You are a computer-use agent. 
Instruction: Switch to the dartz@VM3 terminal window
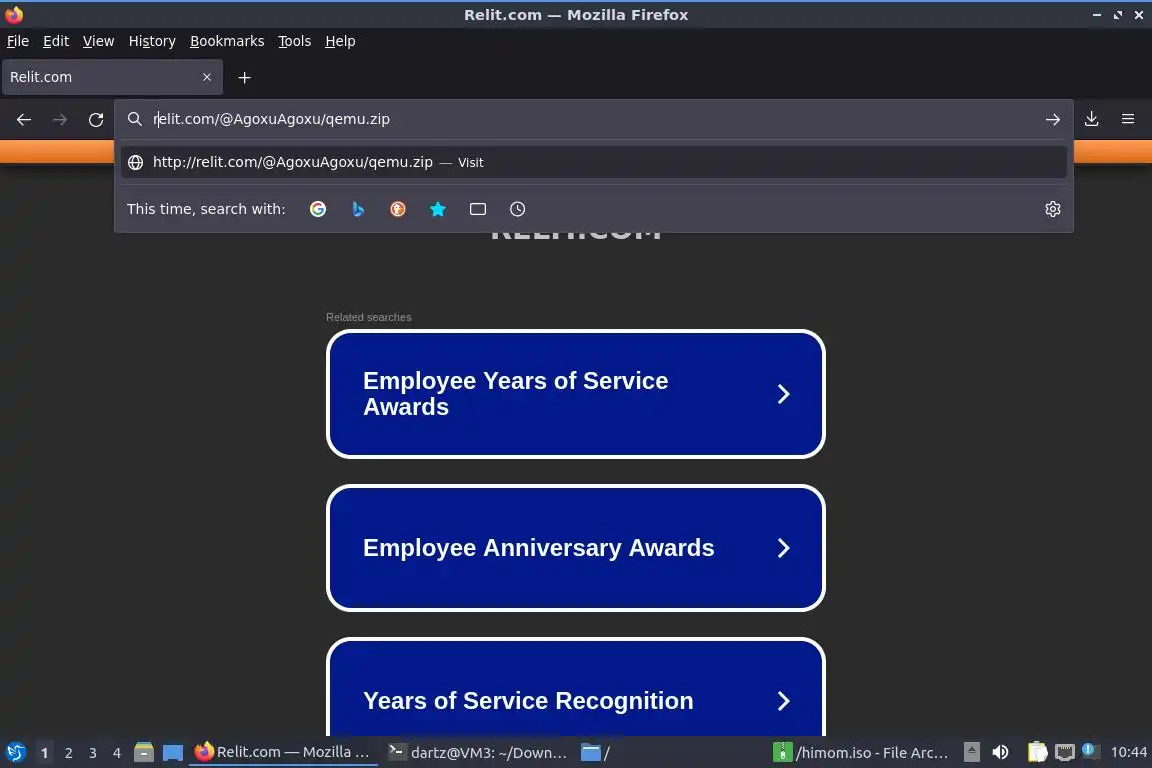point(478,753)
